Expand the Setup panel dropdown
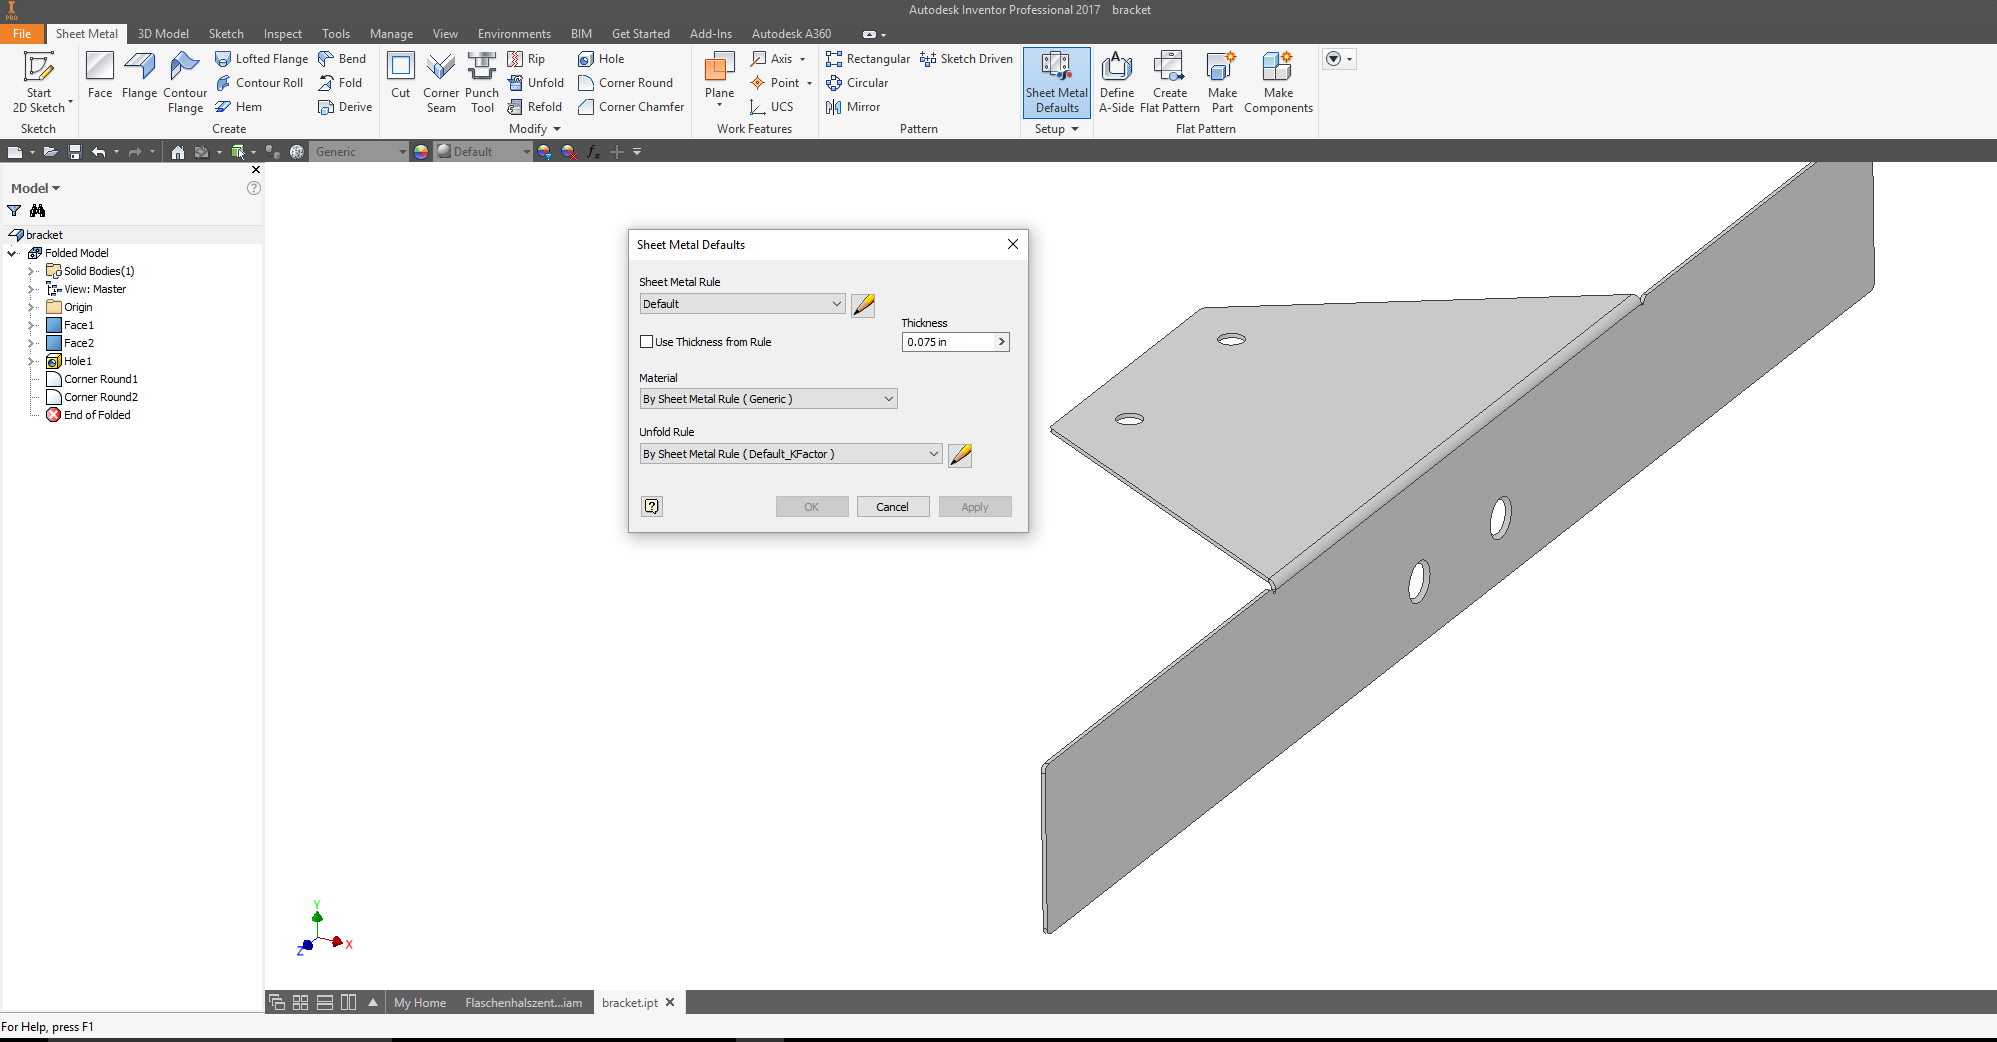Screen dimensions: 1997x1042 pyautogui.click(x=1057, y=129)
